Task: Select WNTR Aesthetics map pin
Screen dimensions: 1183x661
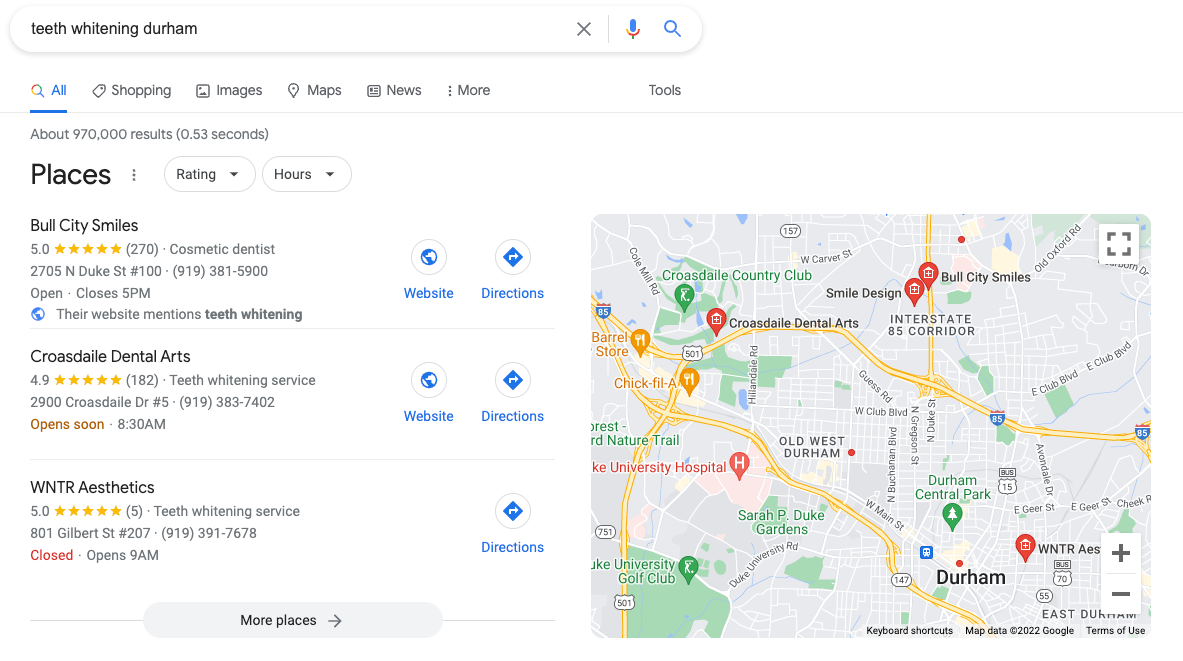Action: (1025, 546)
